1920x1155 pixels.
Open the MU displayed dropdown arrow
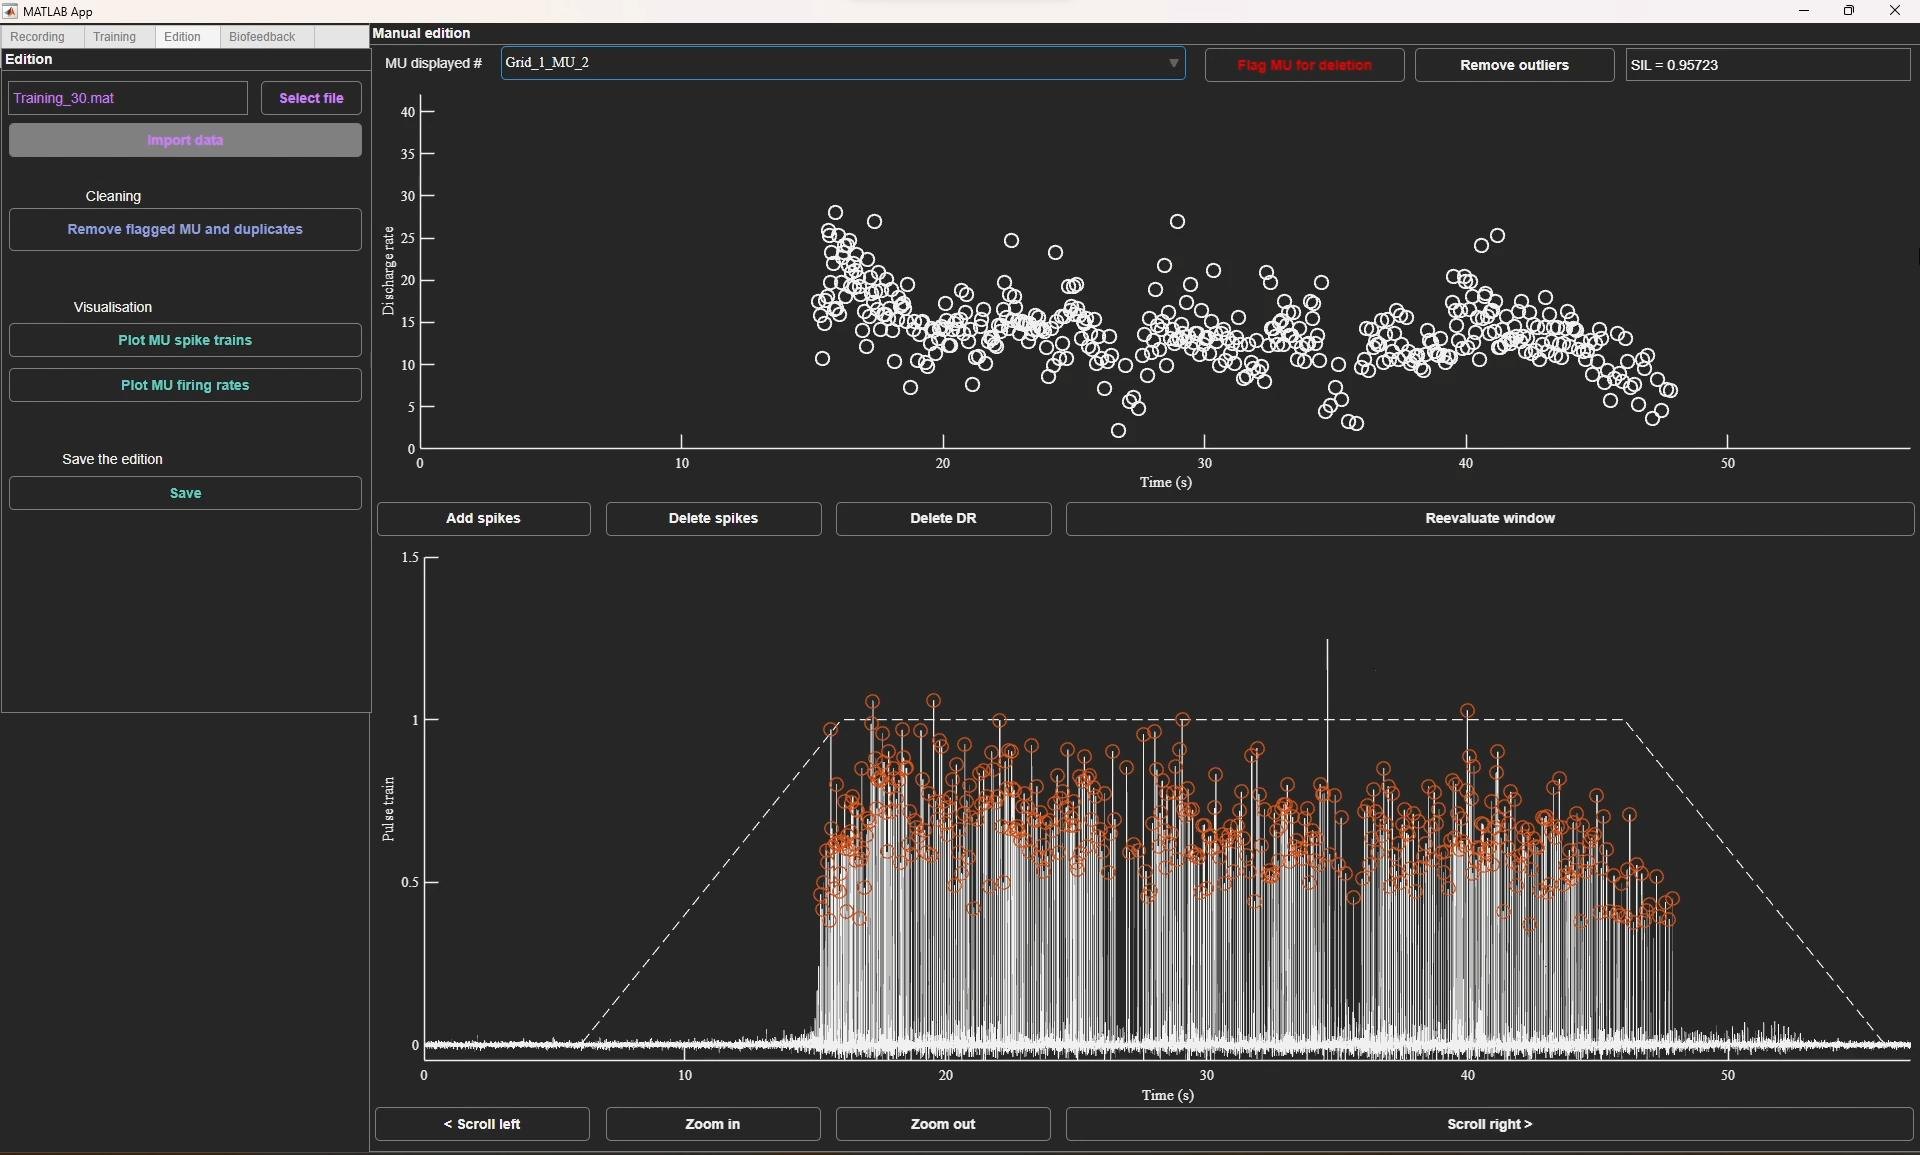[x=1174, y=64]
